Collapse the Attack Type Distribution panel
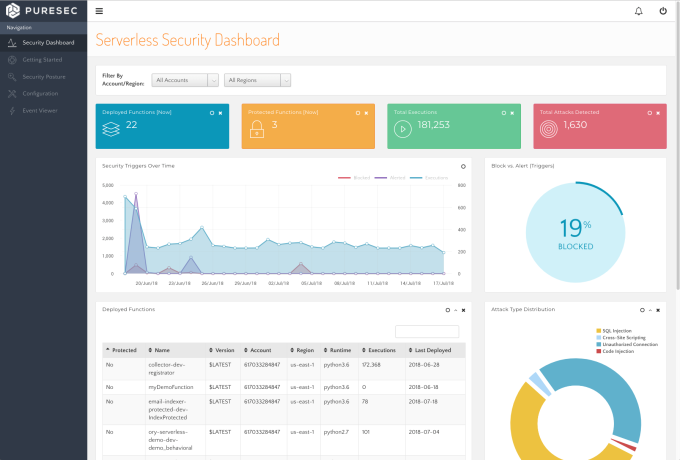Screen dimensions: 680x460 click(x=650, y=310)
